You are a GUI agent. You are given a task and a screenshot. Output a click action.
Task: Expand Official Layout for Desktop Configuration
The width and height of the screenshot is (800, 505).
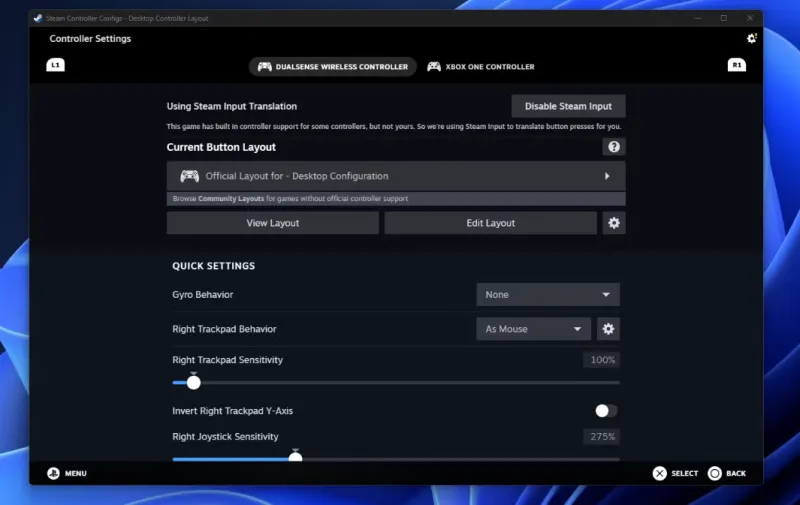395,176
